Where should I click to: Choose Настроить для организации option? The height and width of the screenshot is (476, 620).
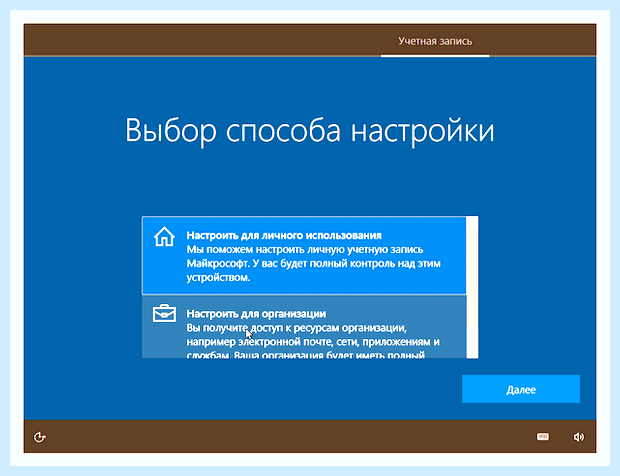pyautogui.click(x=304, y=327)
